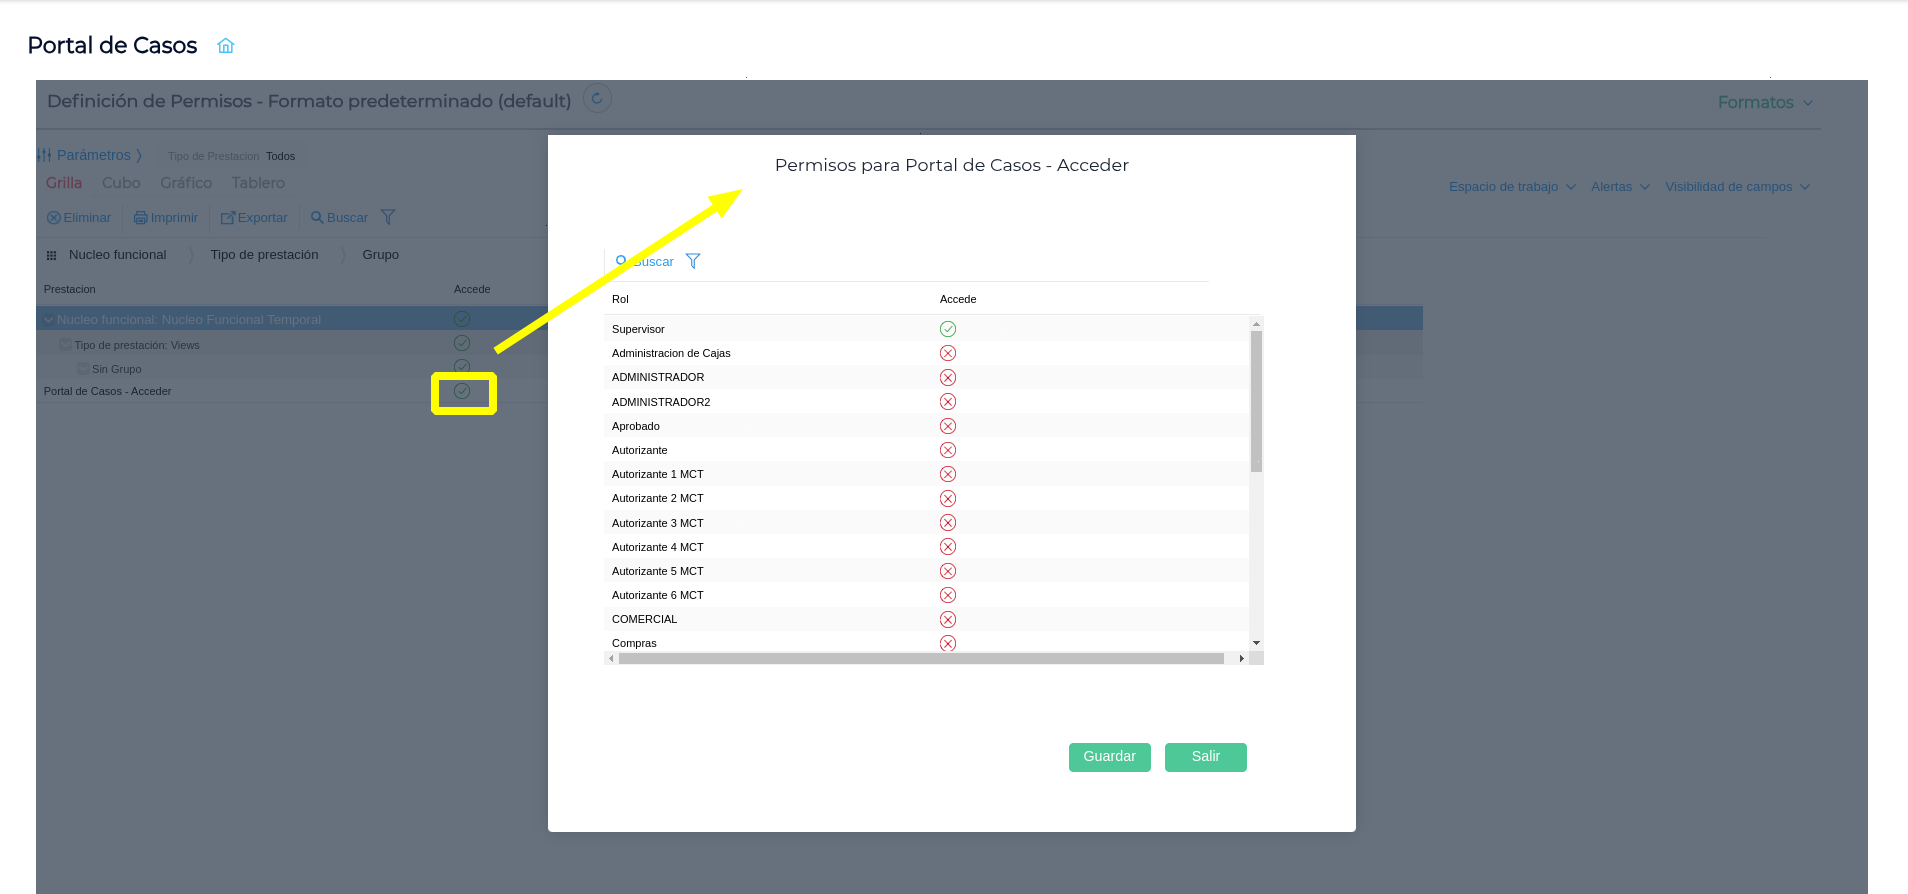Switch to the Tablero tab
Image resolution: width=1908 pixels, height=894 pixels.
[x=258, y=183]
